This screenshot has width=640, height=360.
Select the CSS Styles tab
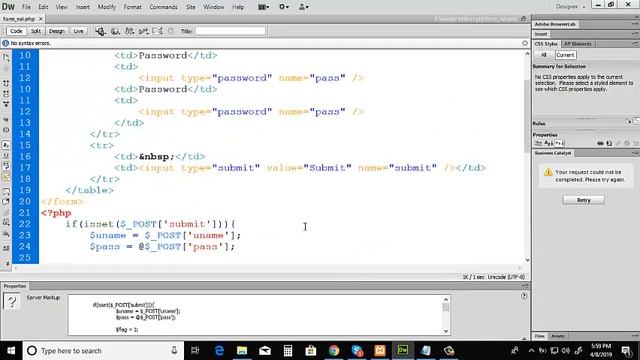[546, 44]
